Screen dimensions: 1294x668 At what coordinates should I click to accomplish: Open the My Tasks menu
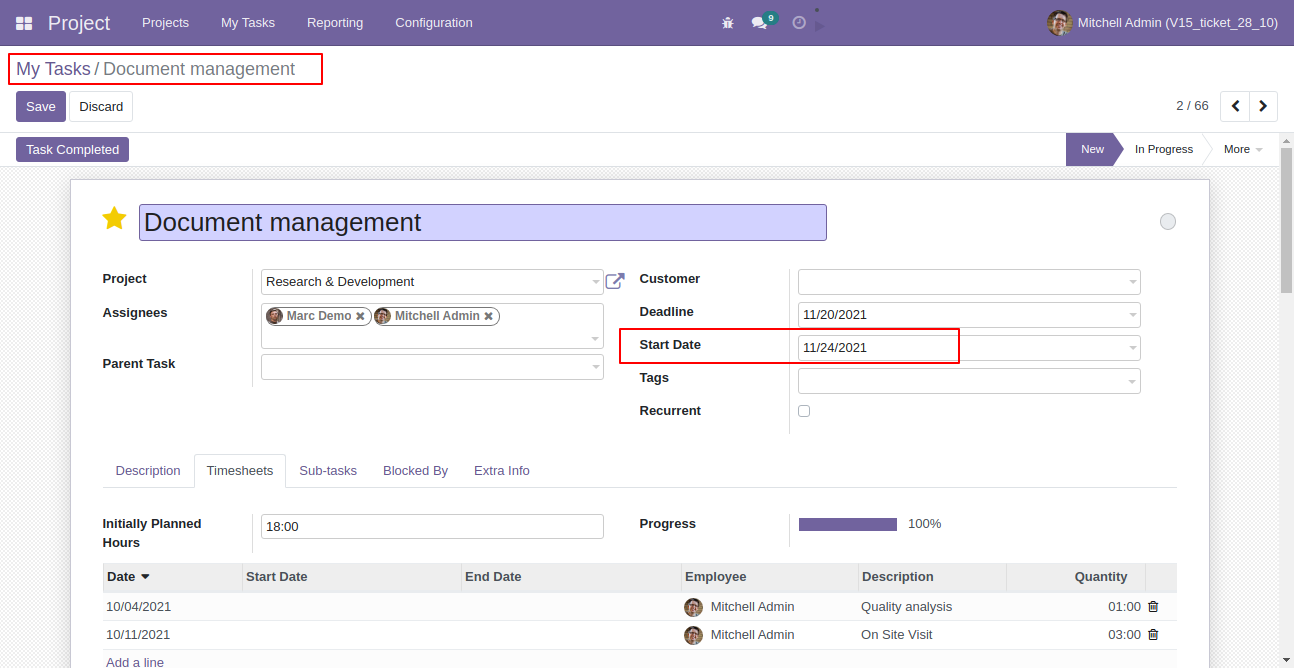[x=248, y=22]
